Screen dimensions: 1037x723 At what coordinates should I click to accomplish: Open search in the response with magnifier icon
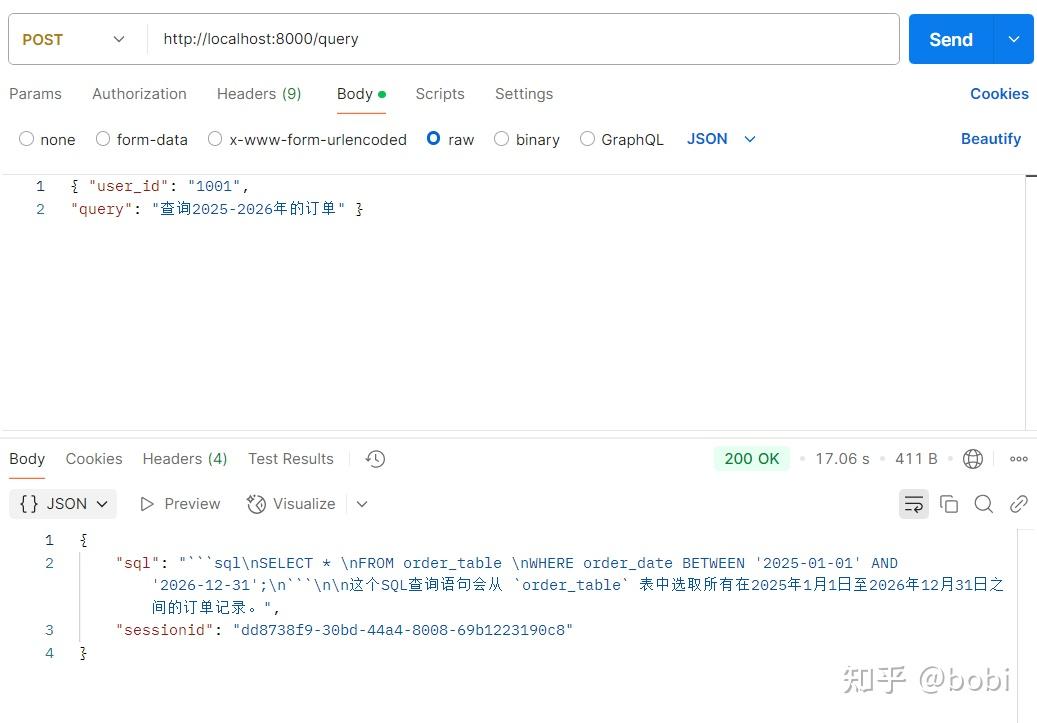click(984, 504)
